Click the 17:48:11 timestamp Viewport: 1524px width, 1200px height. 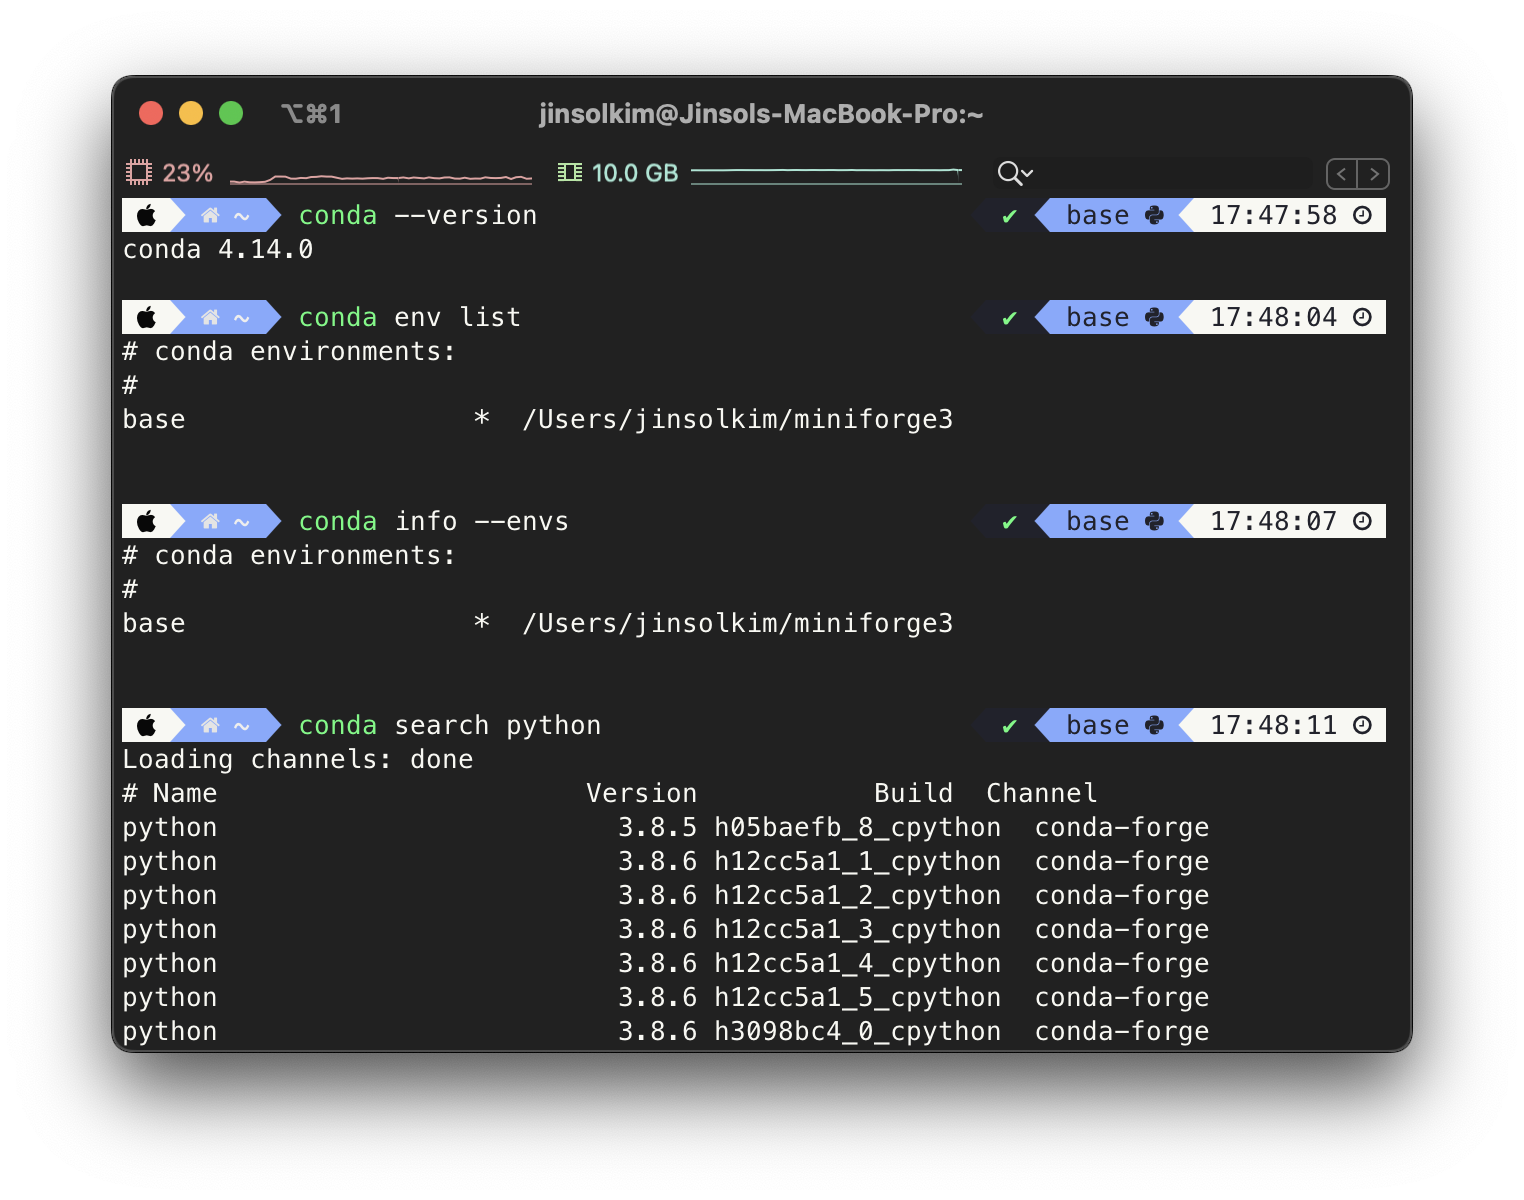1274,725
